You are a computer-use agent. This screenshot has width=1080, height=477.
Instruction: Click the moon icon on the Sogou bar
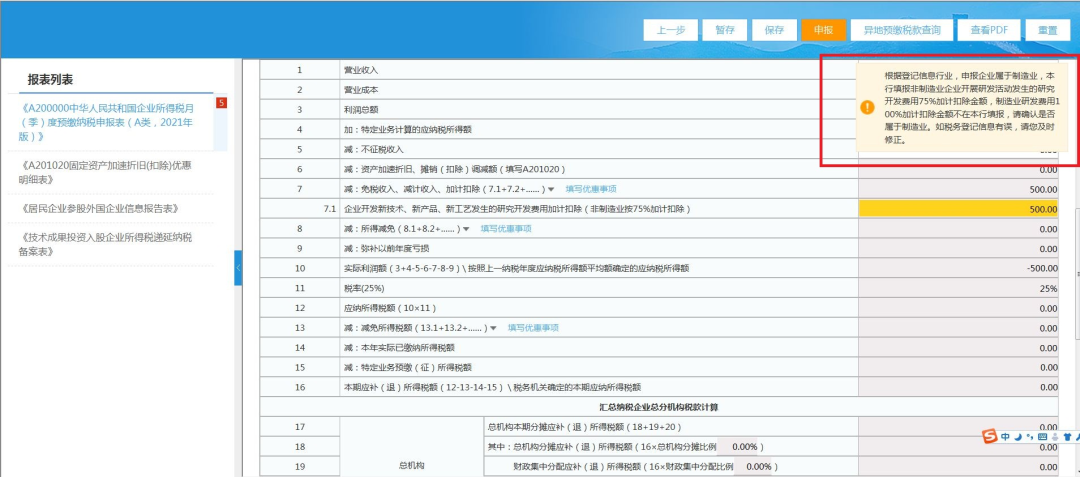pyautogui.click(x=1018, y=436)
